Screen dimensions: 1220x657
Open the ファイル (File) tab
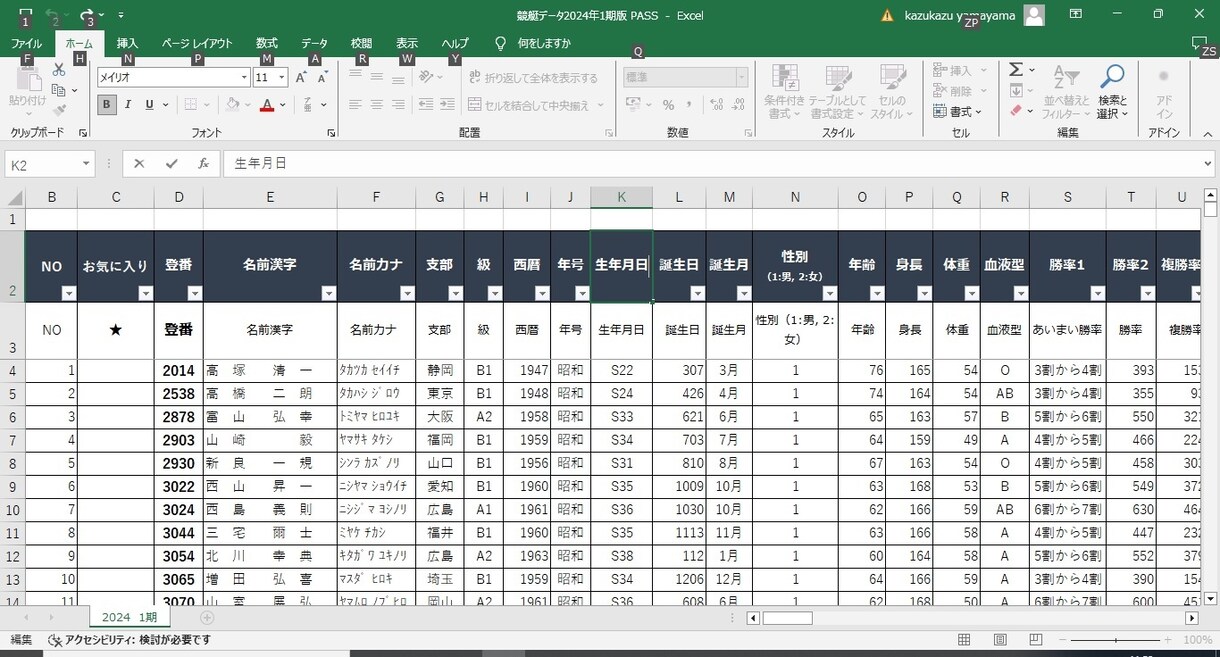tap(26, 44)
